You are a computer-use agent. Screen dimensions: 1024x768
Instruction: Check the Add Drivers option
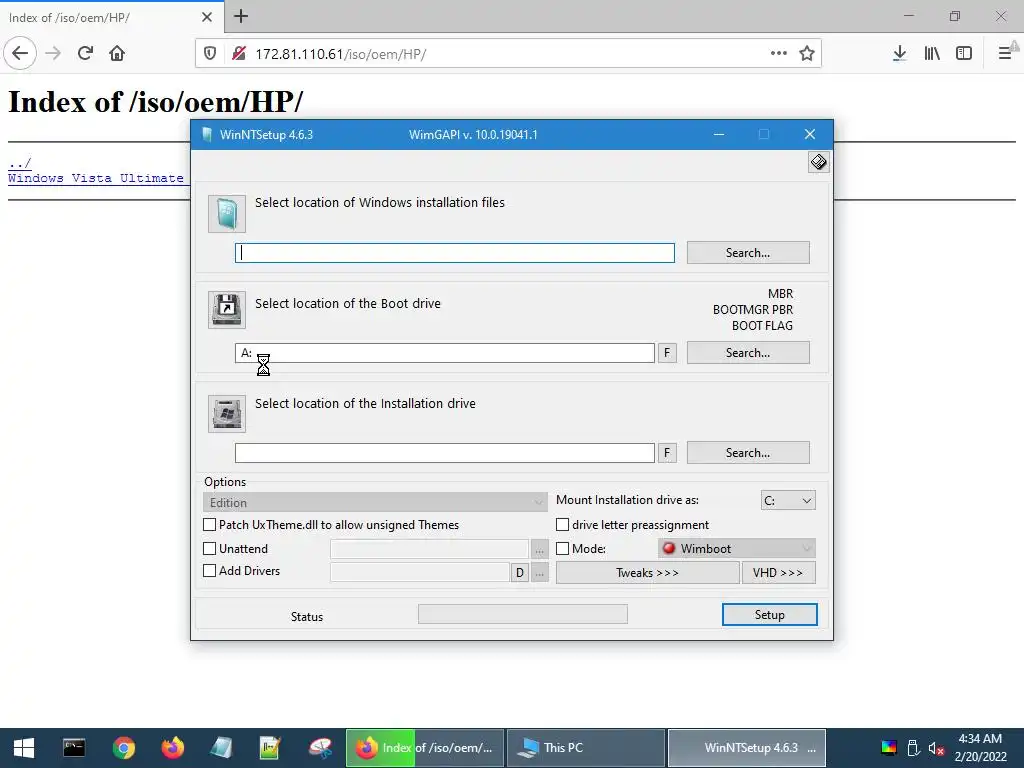[x=210, y=571]
